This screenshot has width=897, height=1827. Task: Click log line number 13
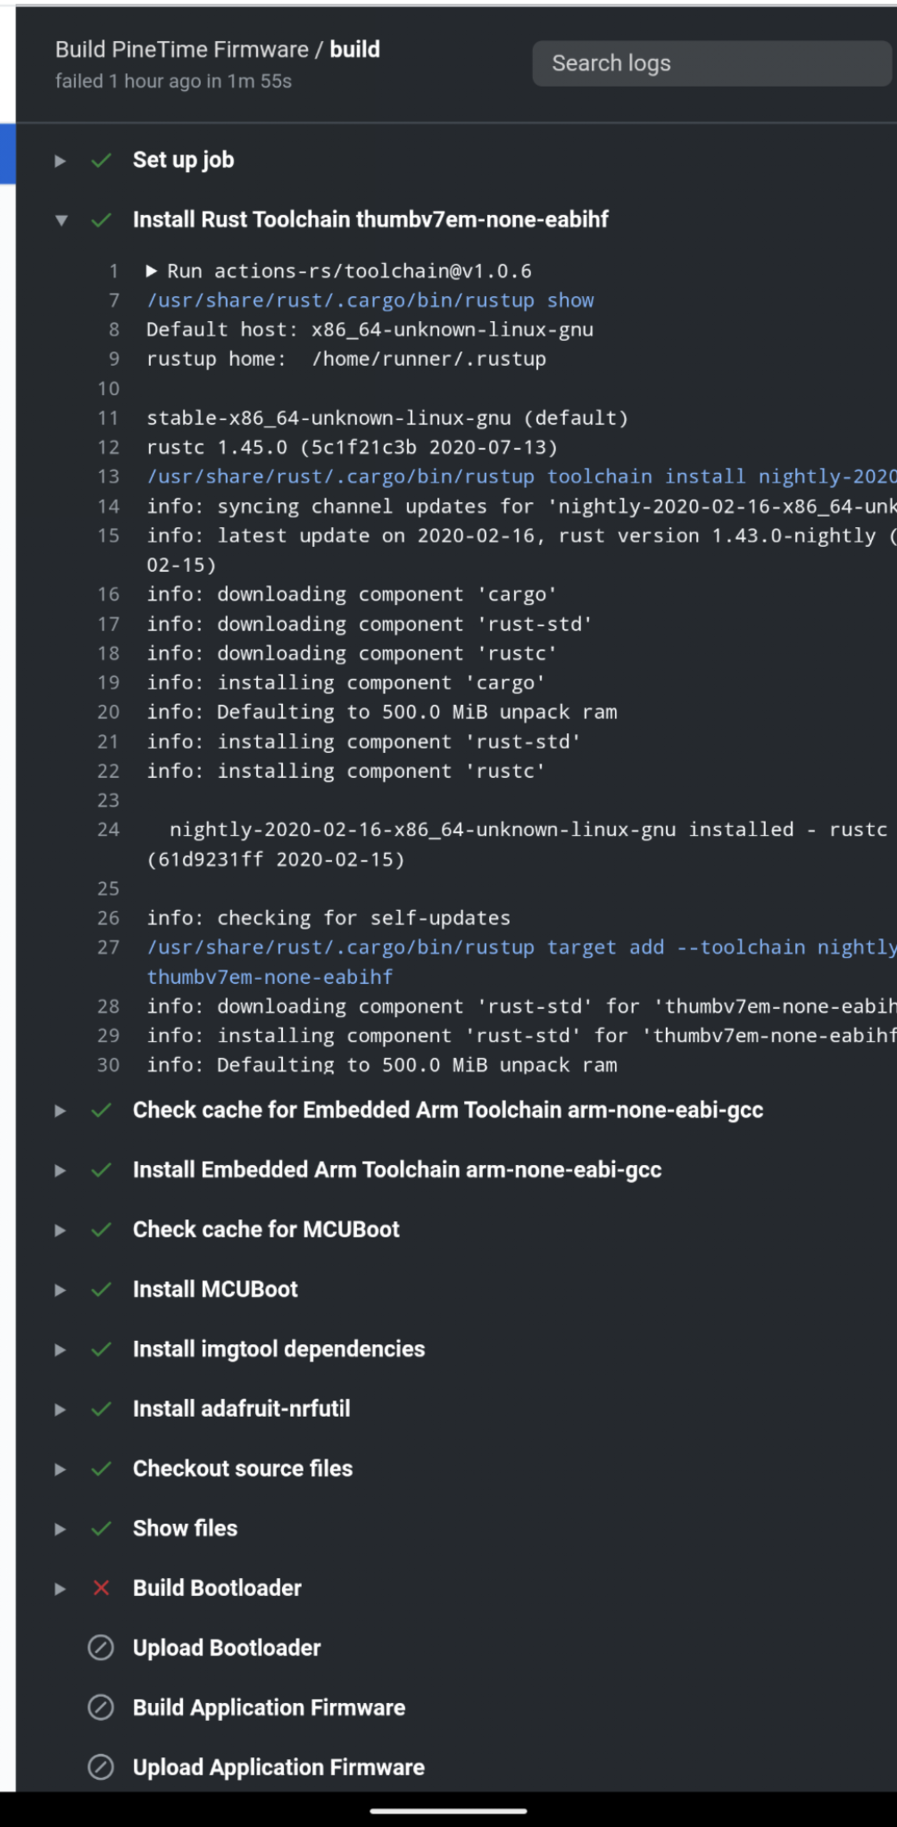(108, 477)
